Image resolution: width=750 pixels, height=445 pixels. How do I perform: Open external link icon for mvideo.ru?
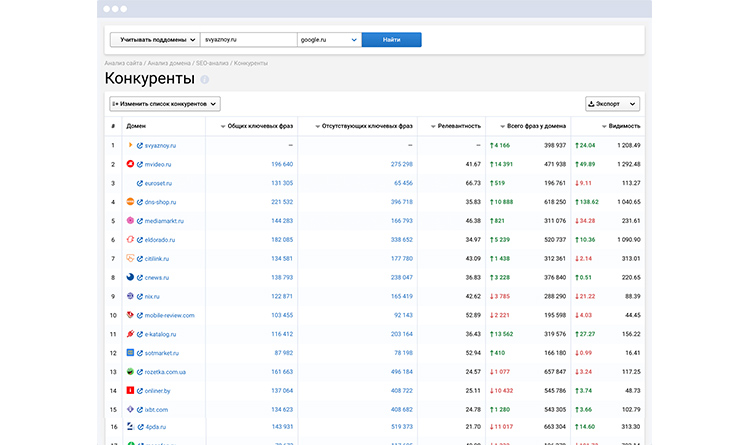pos(140,165)
